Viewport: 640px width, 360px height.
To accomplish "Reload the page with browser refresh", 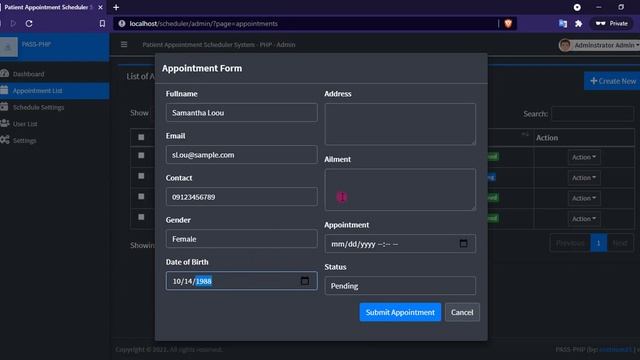I will pyautogui.click(x=29, y=24).
